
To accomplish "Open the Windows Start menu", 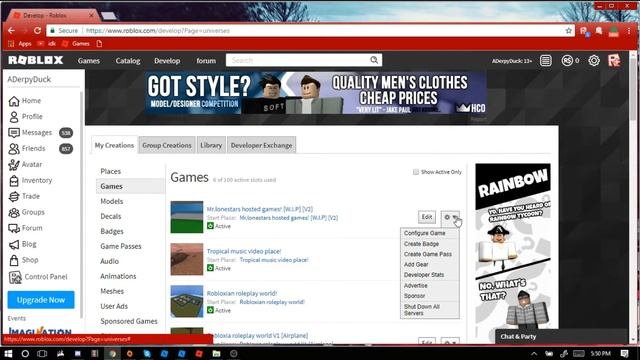I will (x=8, y=353).
